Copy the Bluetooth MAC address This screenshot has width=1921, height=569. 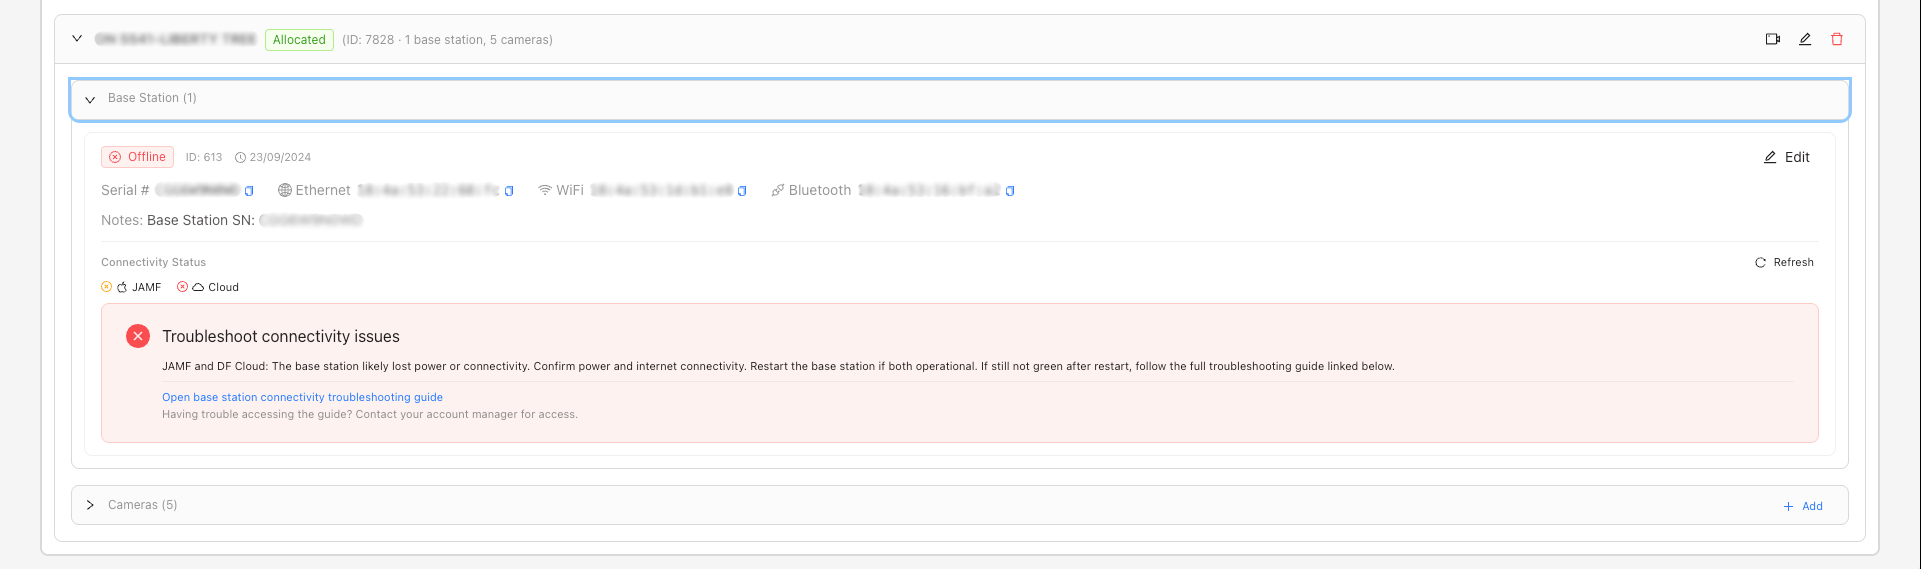click(x=1010, y=191)
